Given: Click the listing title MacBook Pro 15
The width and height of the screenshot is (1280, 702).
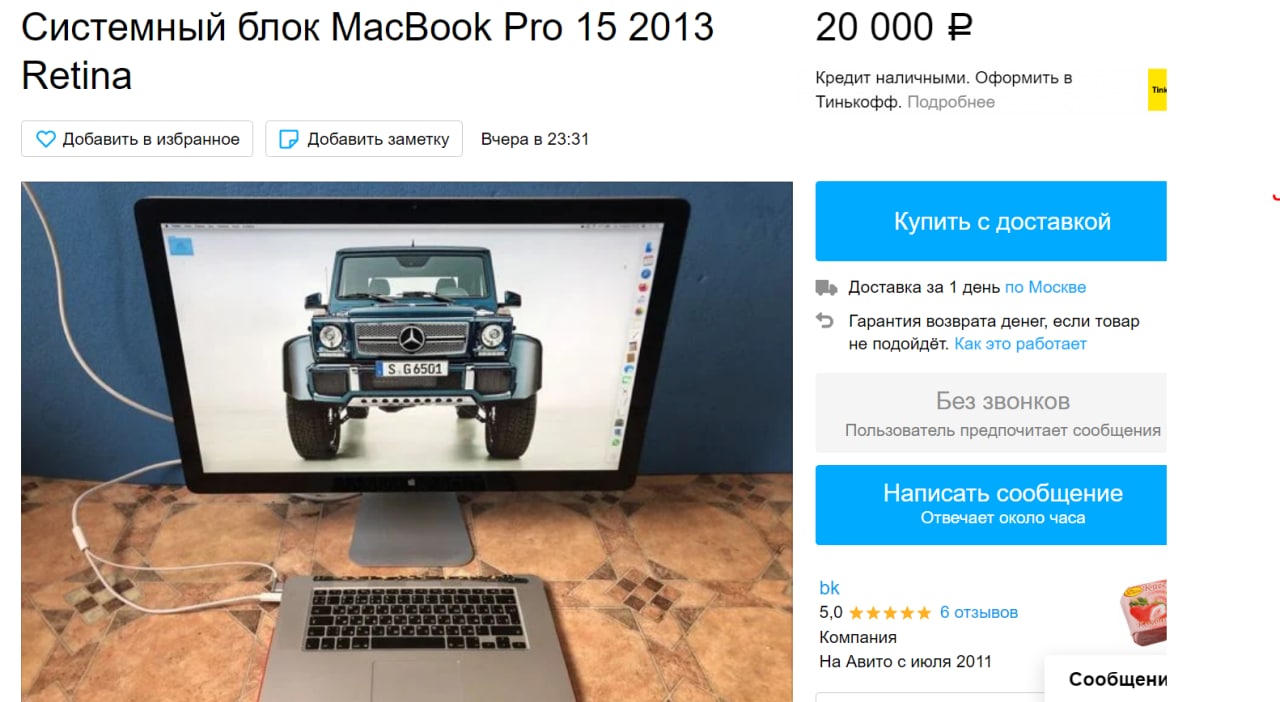Looking at the screenshot, I should (368, 51).
